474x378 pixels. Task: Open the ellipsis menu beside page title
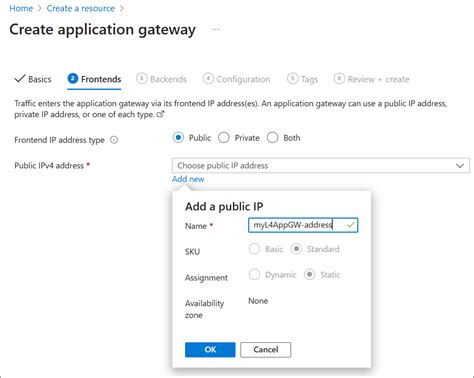216,29
